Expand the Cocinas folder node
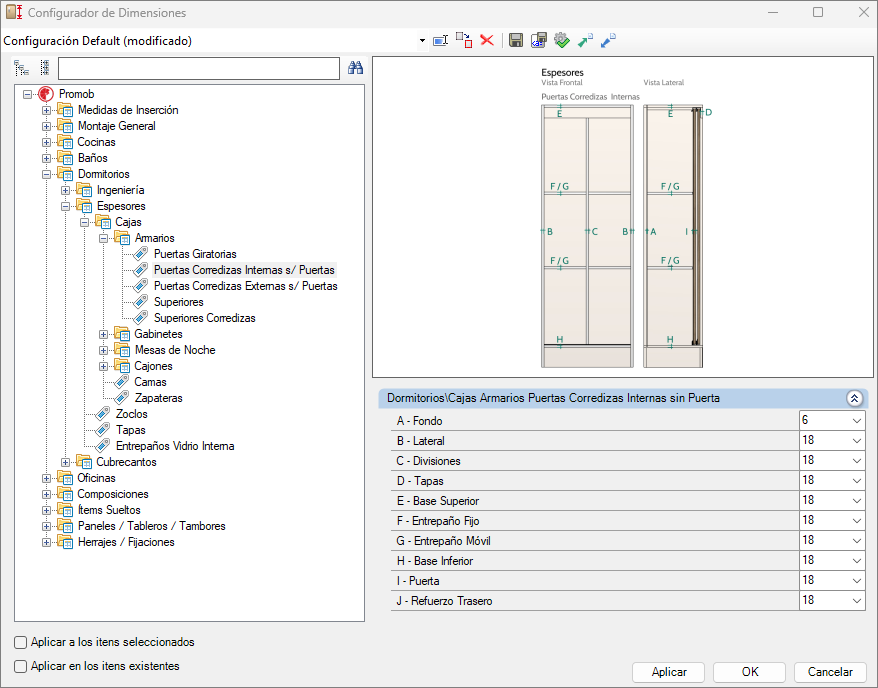Image resolution: width=878 pixels, height=688 pixels. tap(46, 142)
